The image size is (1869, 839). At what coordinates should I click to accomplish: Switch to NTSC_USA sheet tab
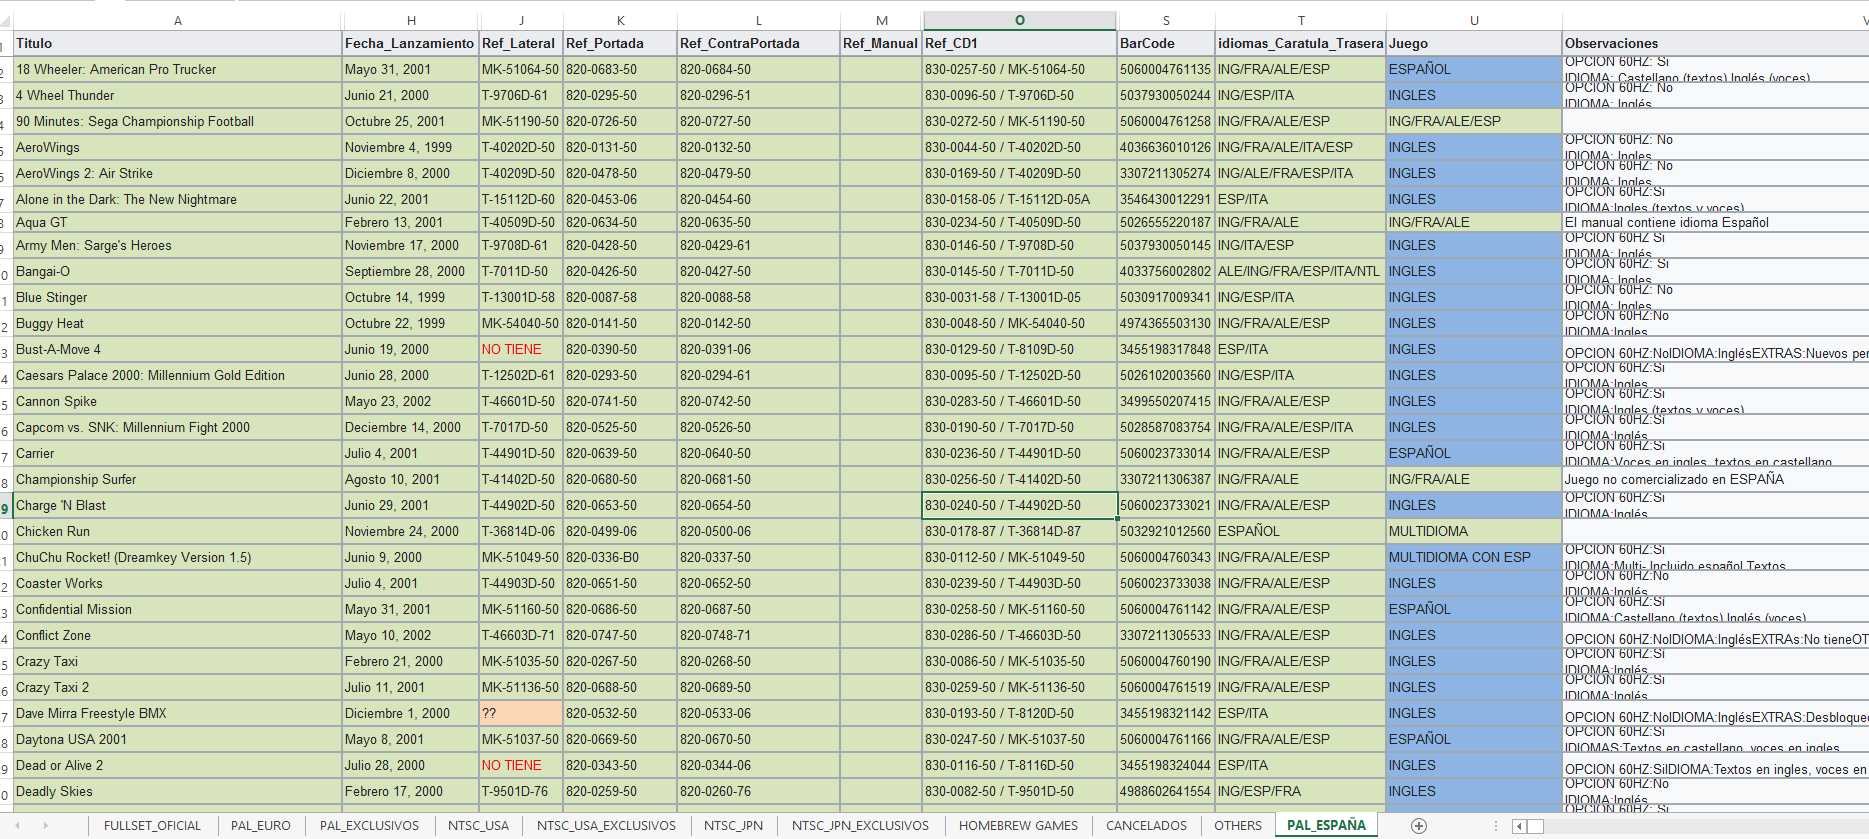pyautogui.click(x=478, y=825)
